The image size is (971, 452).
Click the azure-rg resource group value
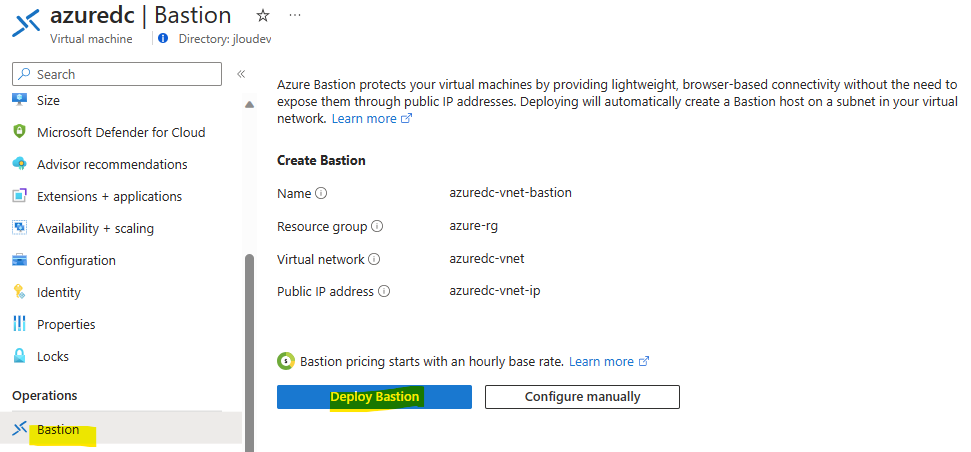coord(474,226)
